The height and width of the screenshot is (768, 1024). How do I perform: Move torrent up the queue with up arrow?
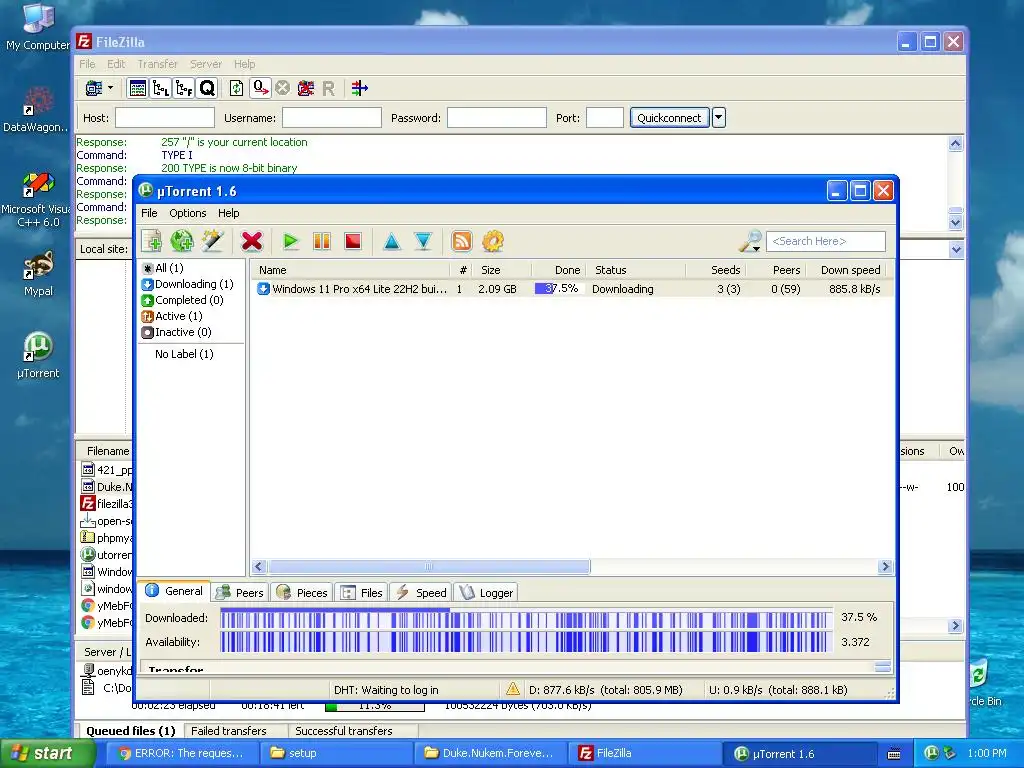[392, 241]
